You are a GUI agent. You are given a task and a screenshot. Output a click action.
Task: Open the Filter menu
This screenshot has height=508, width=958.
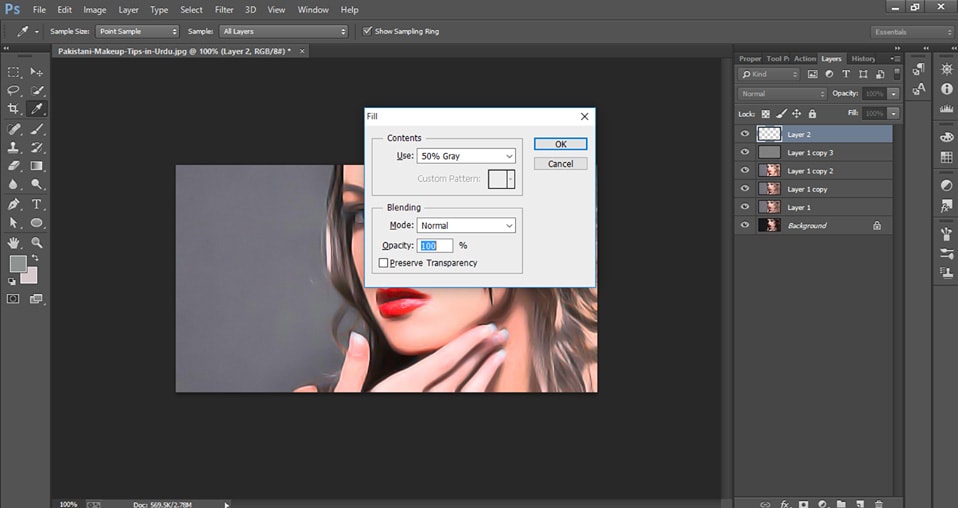coord(224,9)
